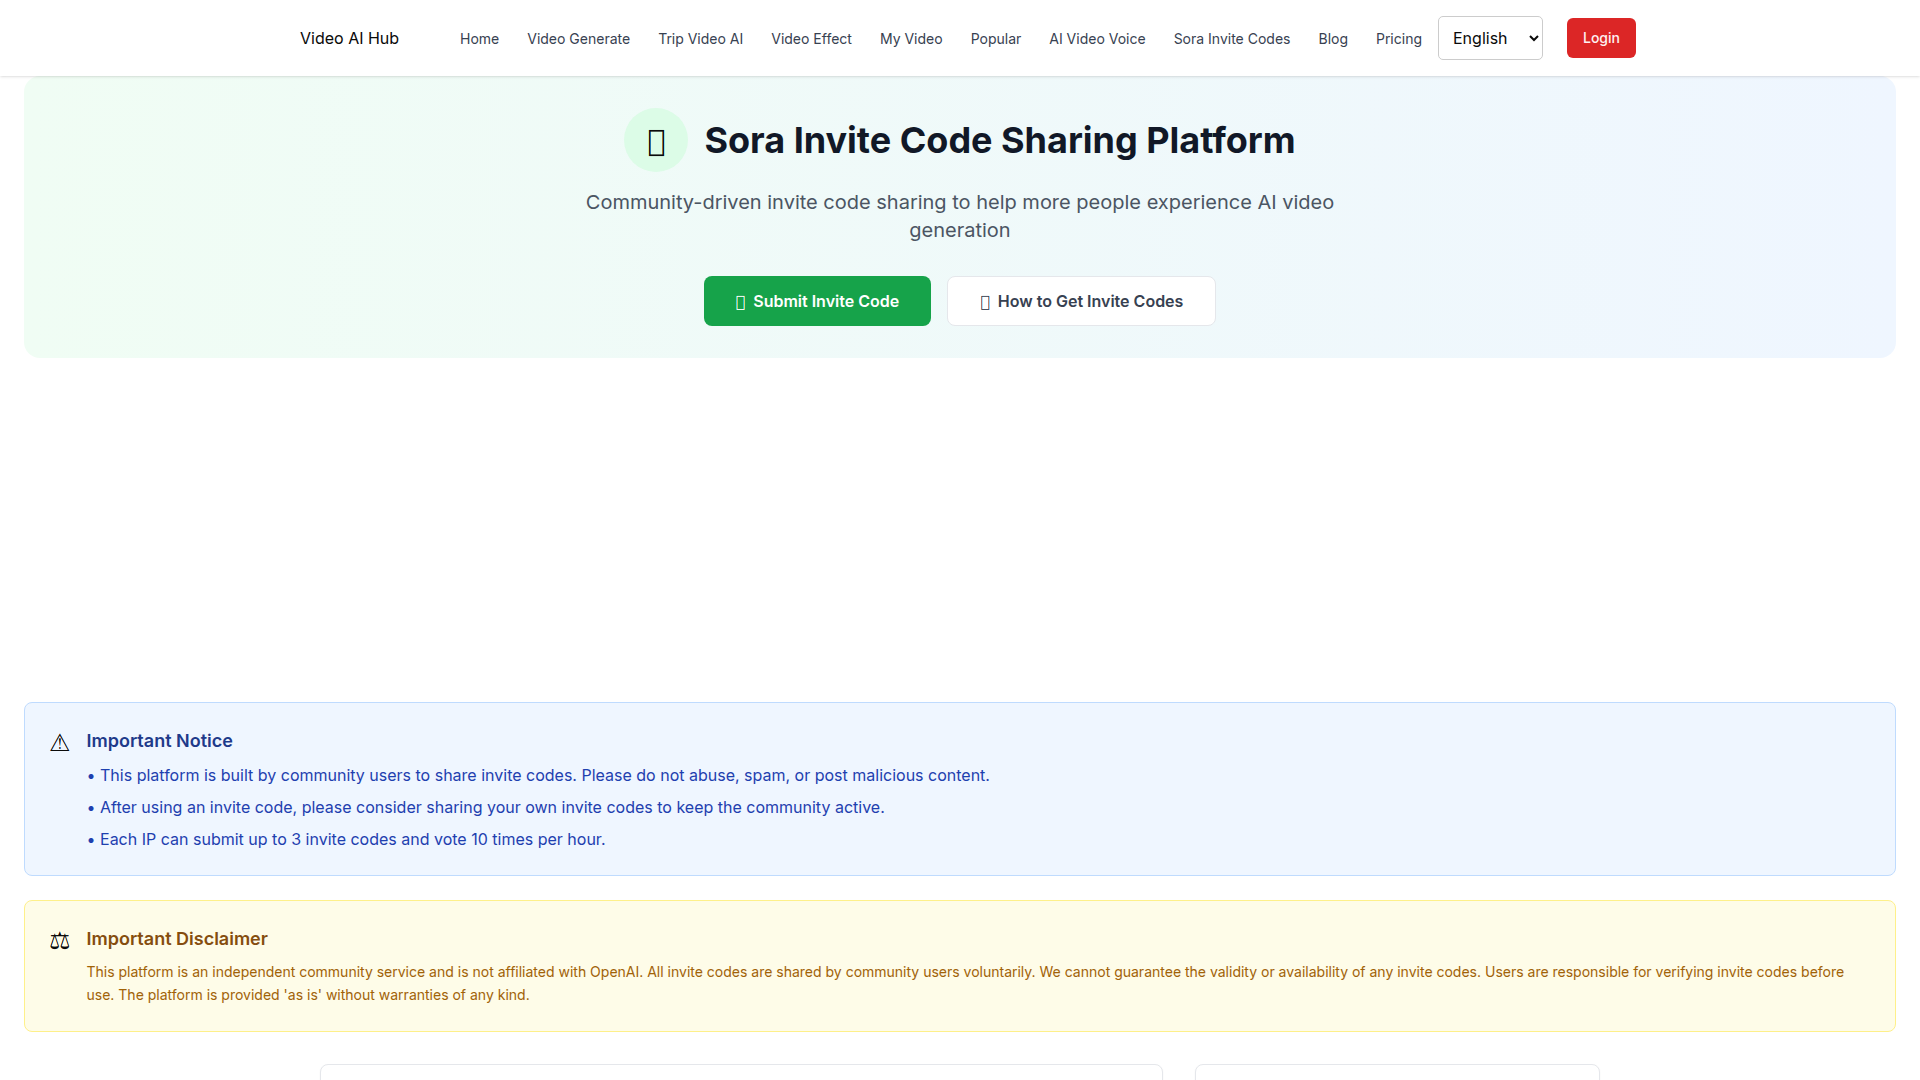Click the Video AI Hub brand link
Viewport: 1920px width, 1080px height.
349,38
